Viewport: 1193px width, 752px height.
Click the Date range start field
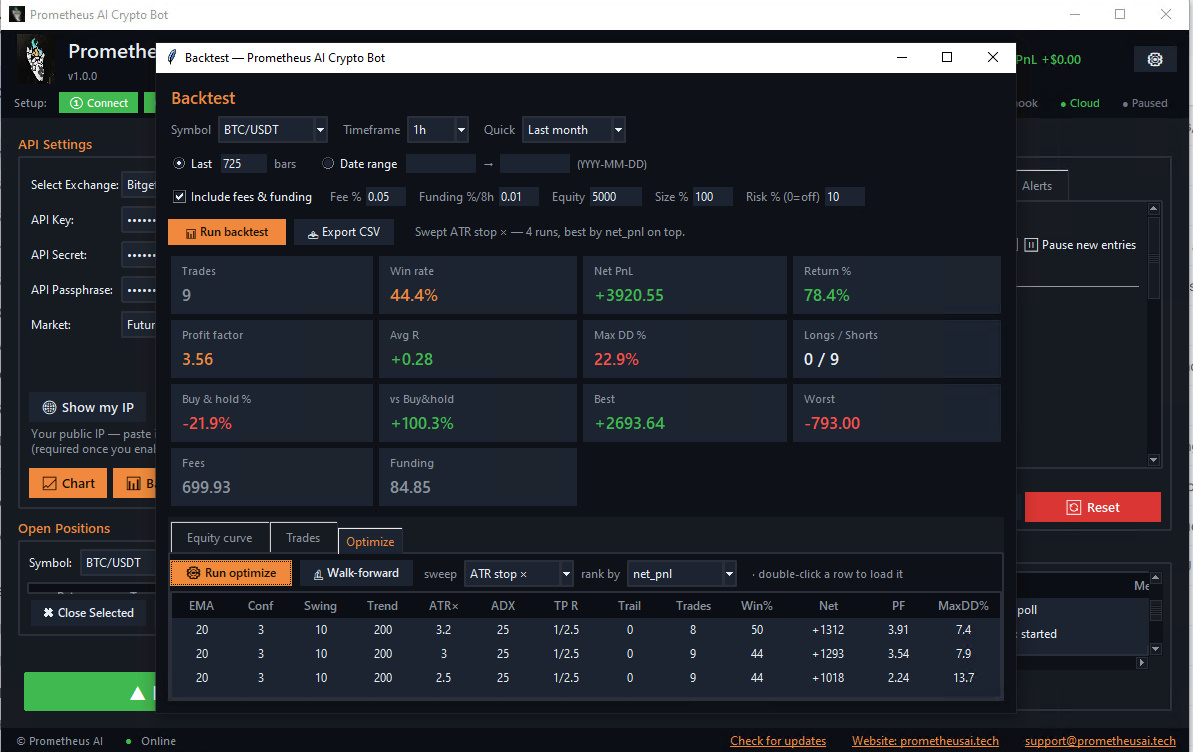[x=441, y=164]
